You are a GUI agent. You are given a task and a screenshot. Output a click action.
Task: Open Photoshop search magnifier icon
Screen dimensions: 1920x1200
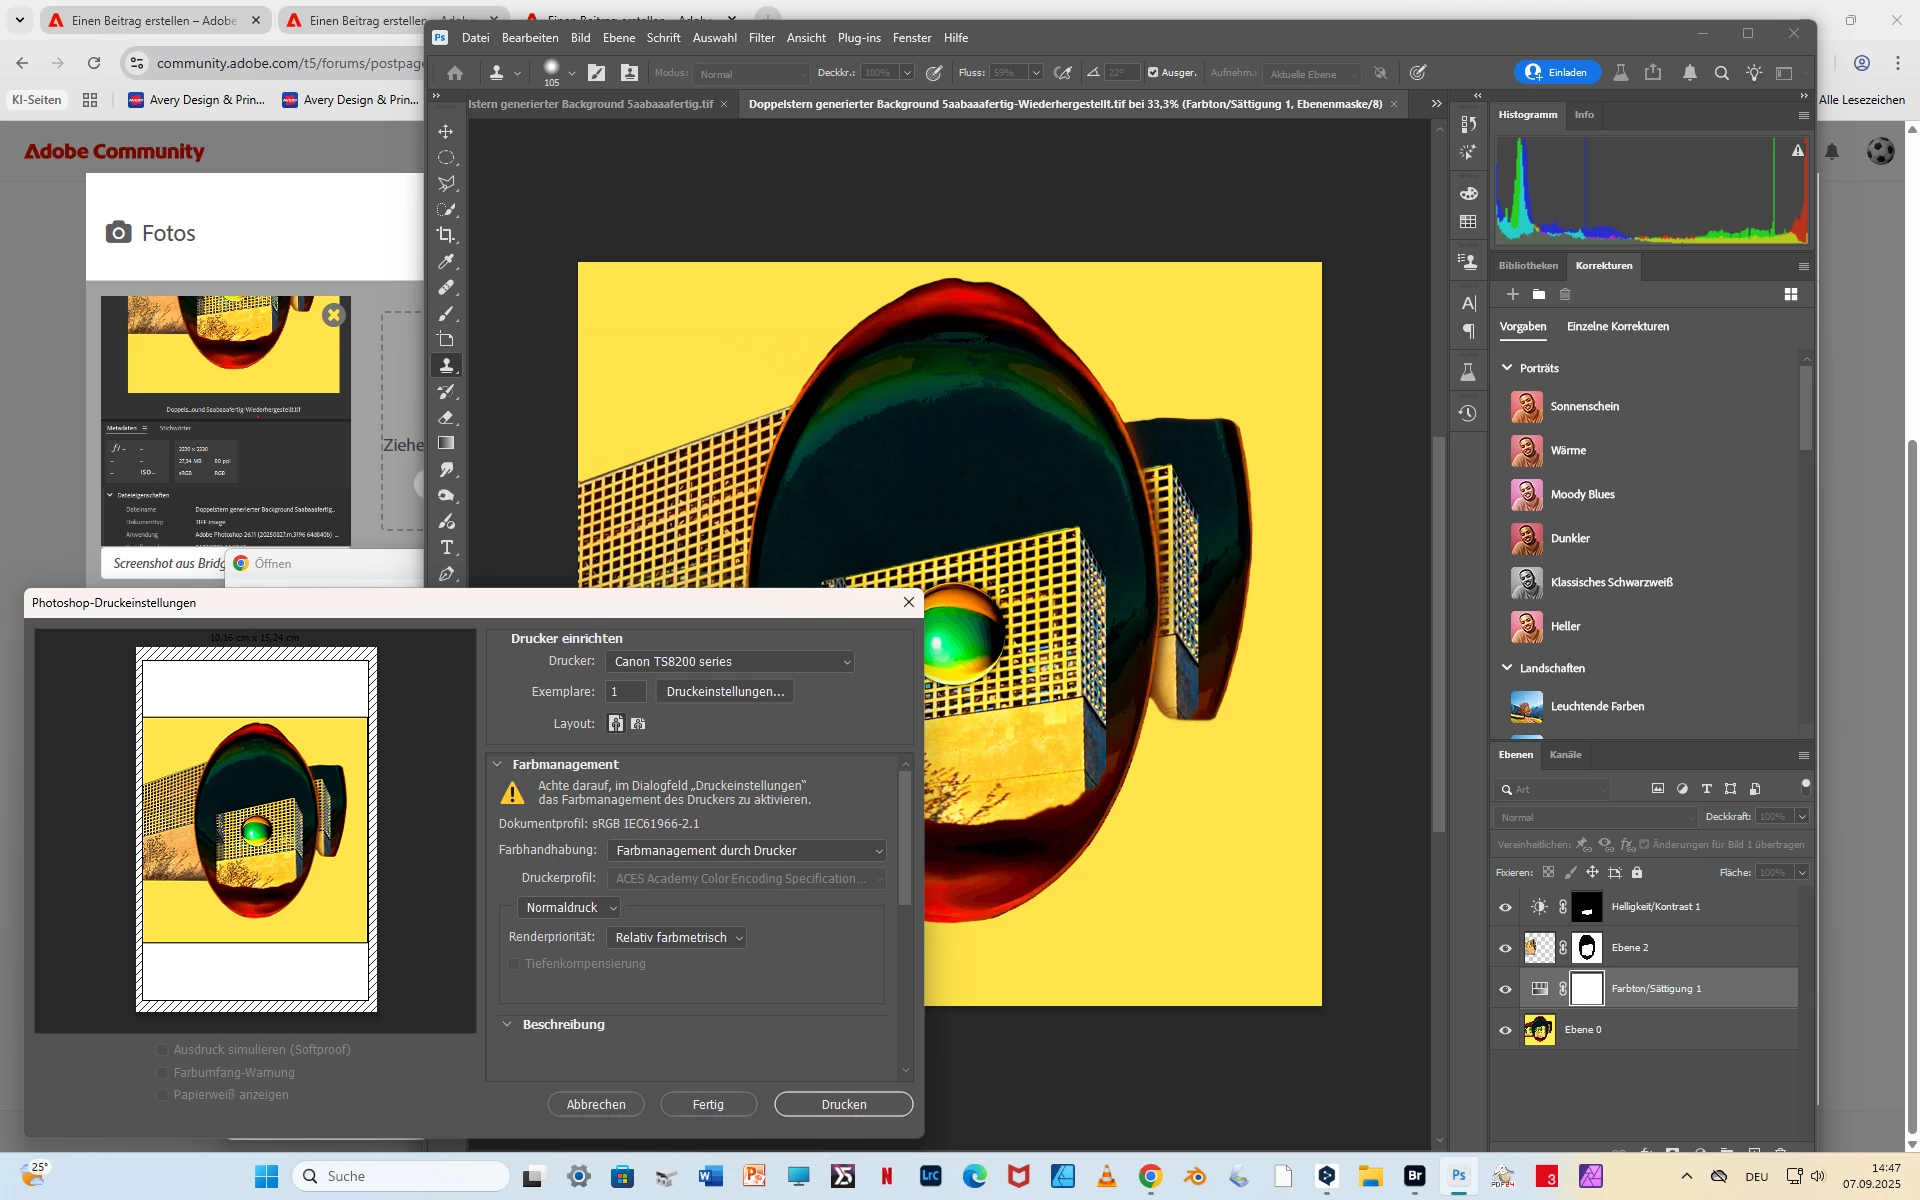tap(1721, 73)
